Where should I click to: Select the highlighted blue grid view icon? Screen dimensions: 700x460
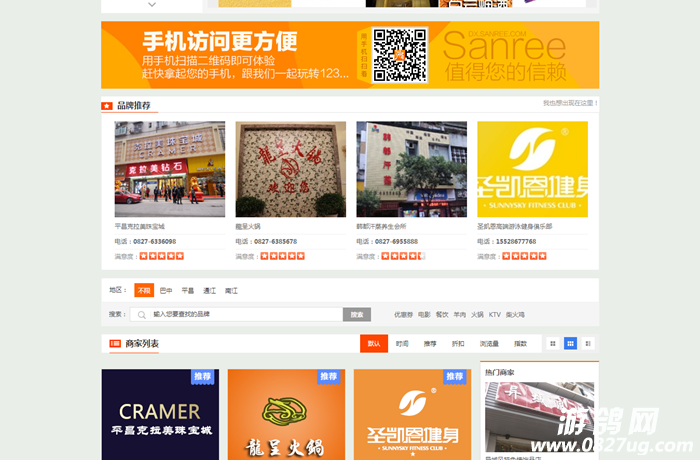[570, 343]
